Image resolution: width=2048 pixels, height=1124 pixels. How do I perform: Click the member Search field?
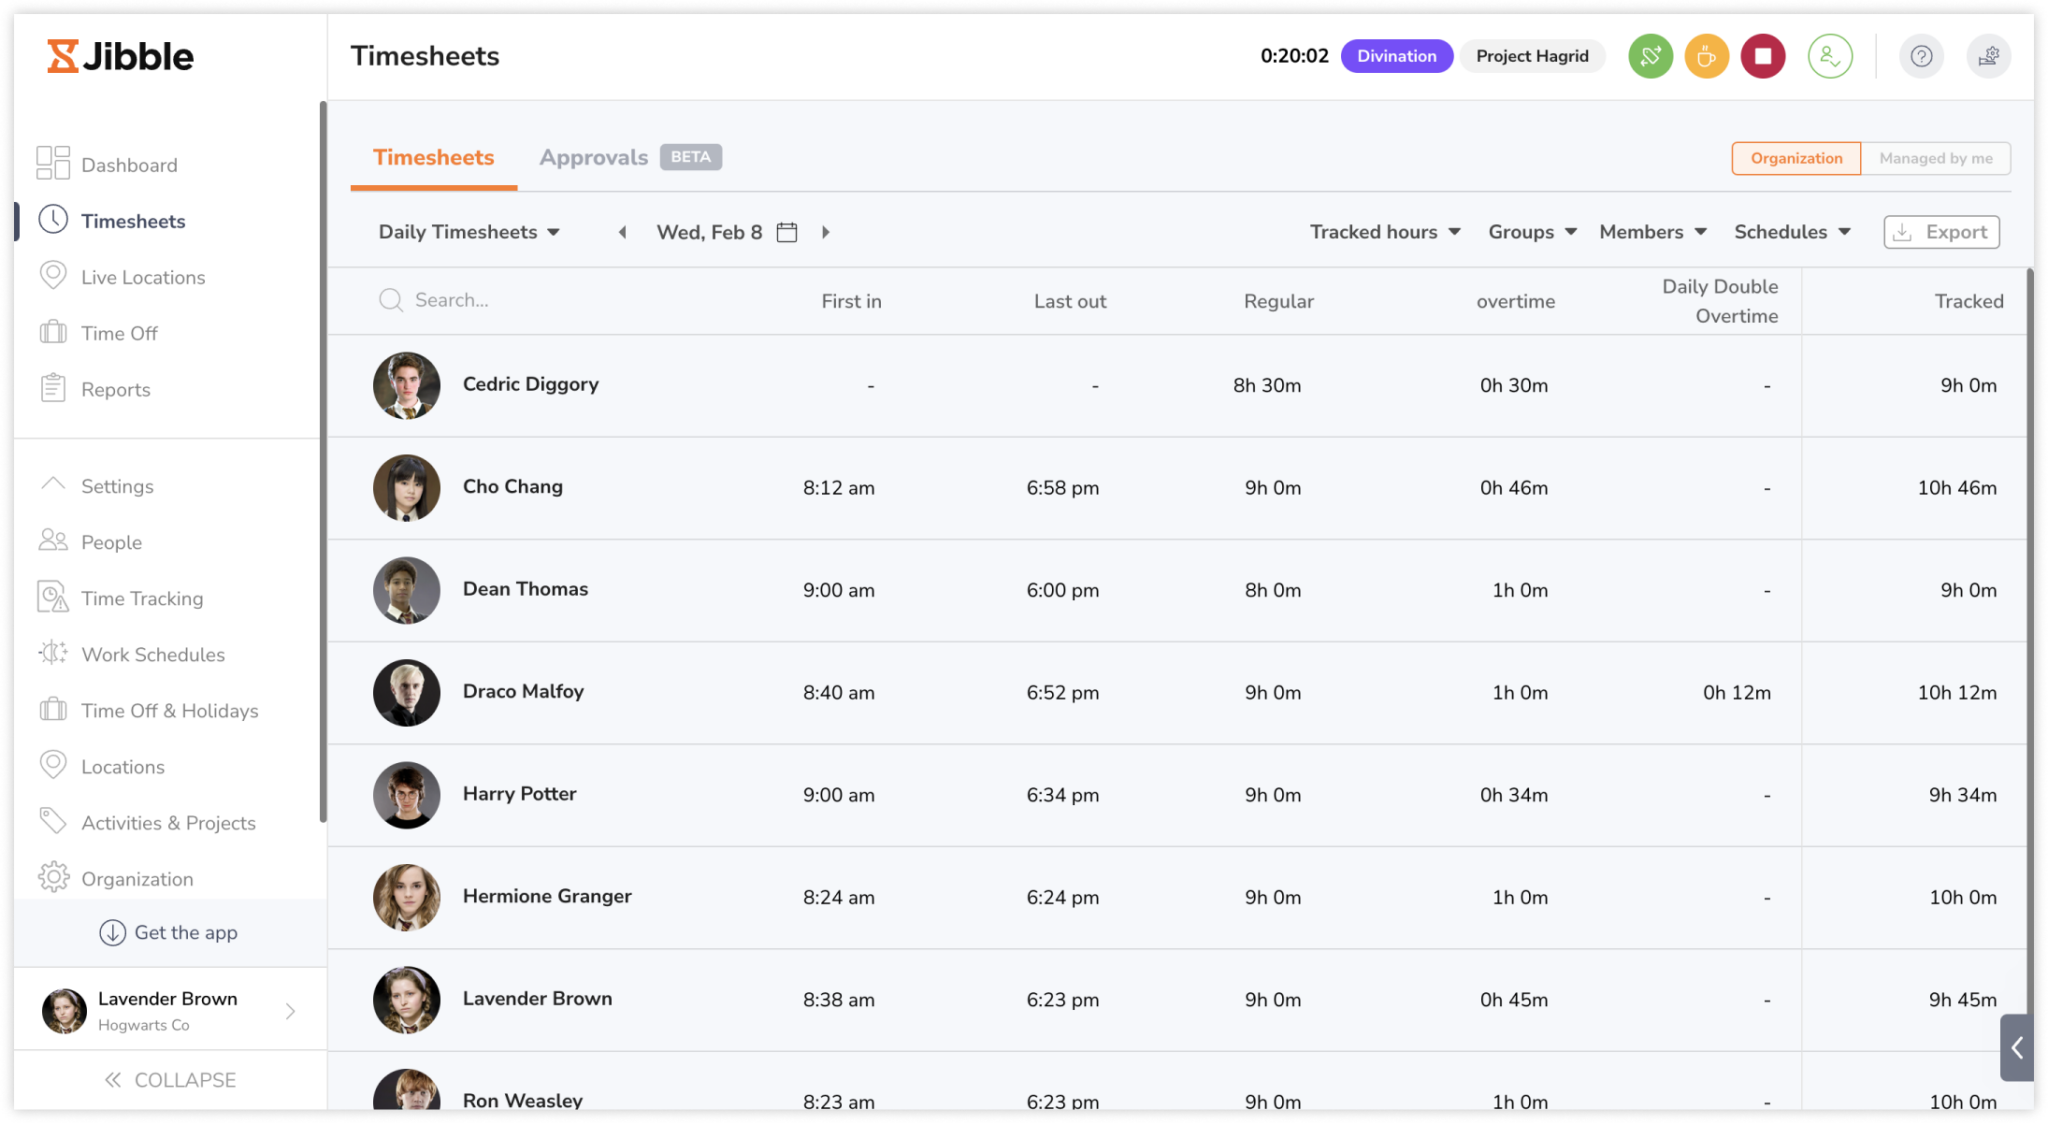tap(452, 300)
